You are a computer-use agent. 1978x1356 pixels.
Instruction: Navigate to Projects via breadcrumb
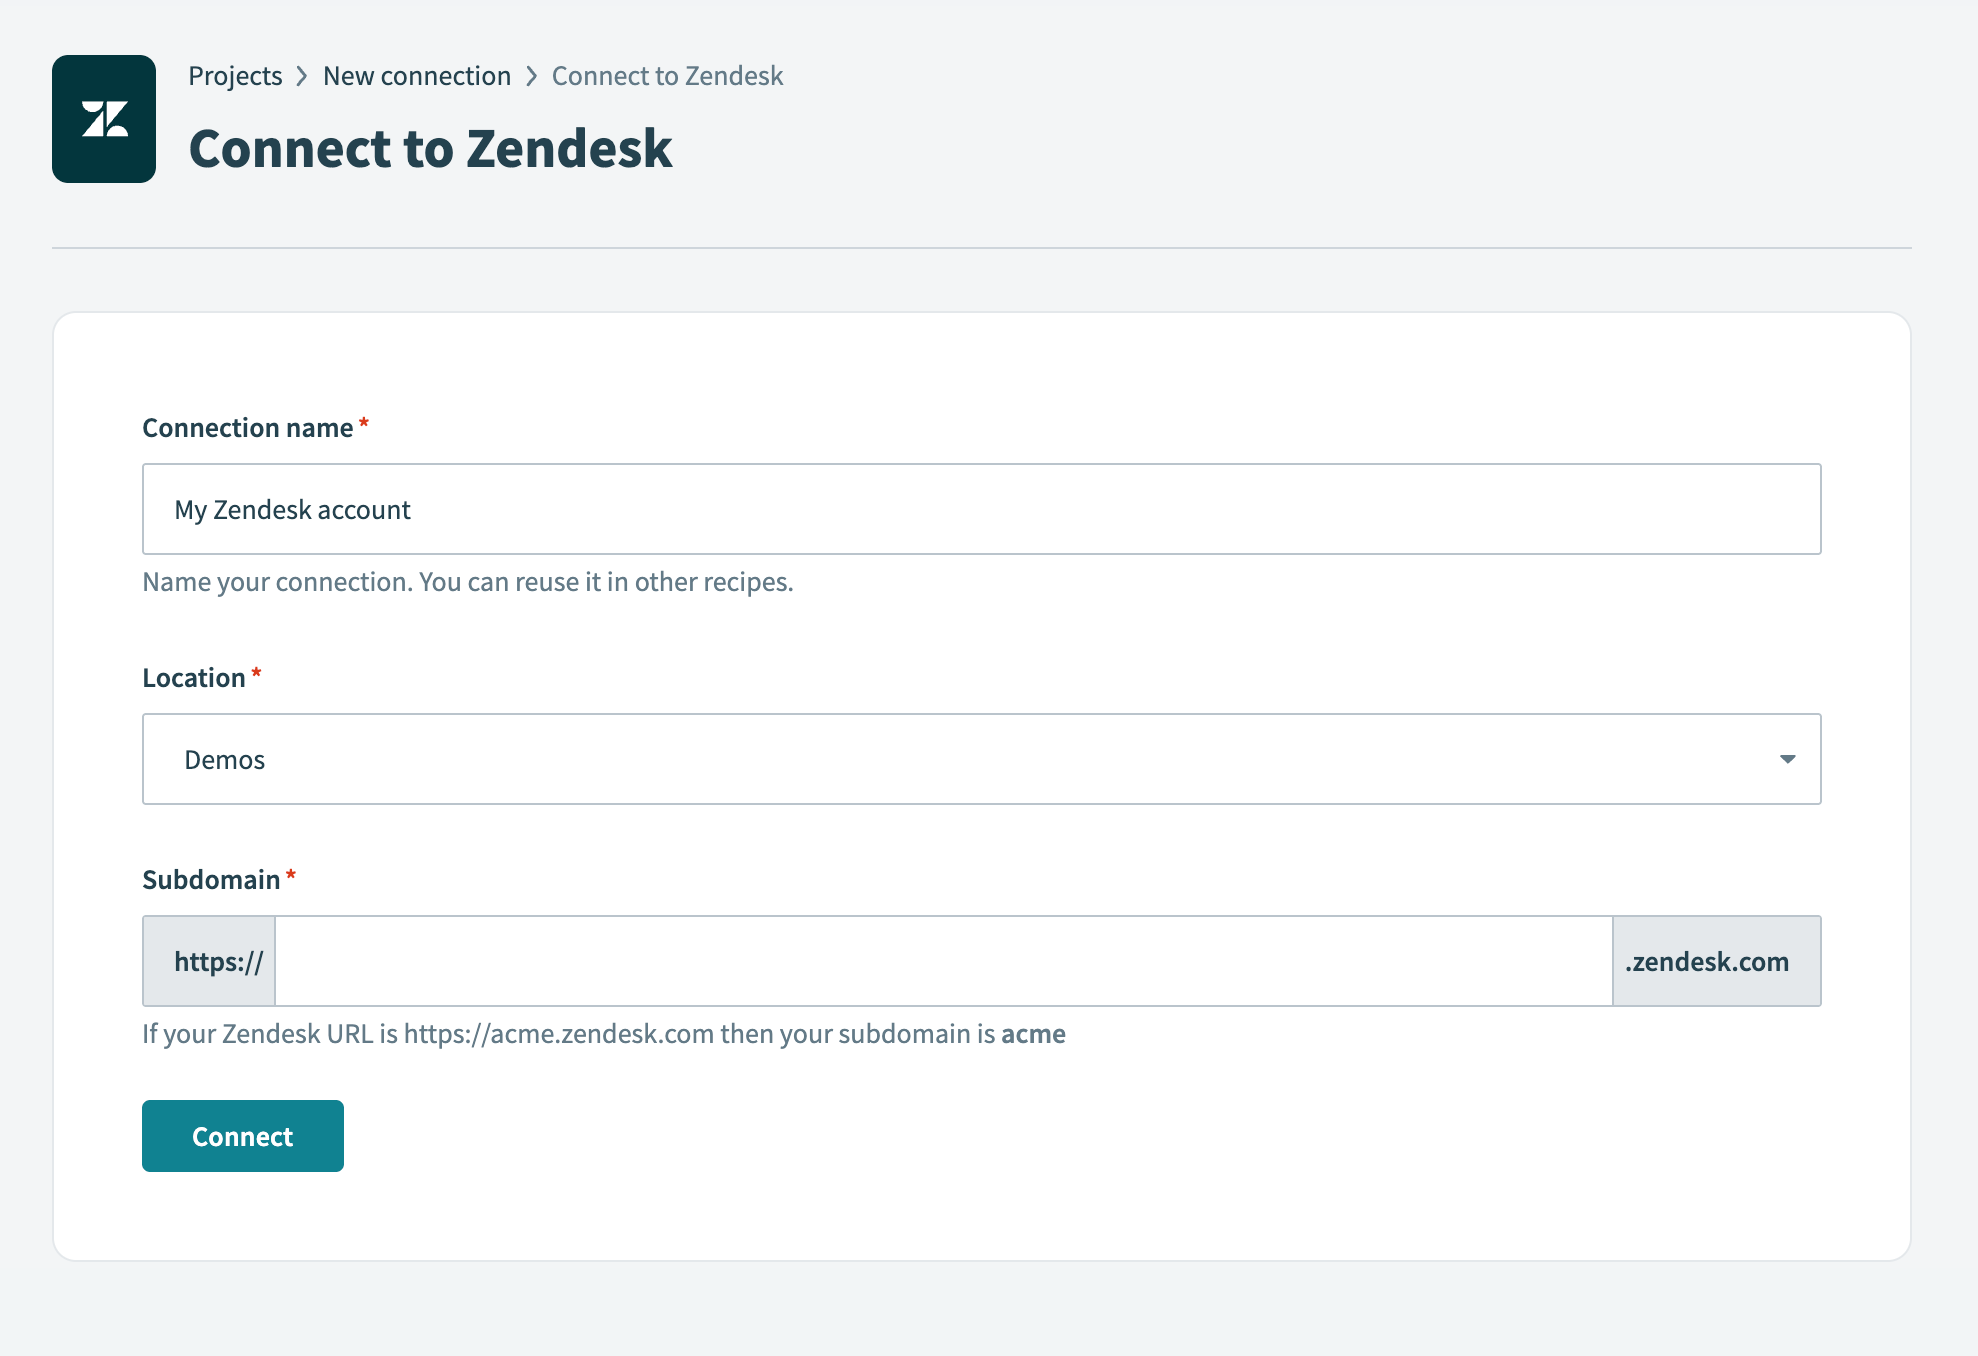[x=235, y=75]
